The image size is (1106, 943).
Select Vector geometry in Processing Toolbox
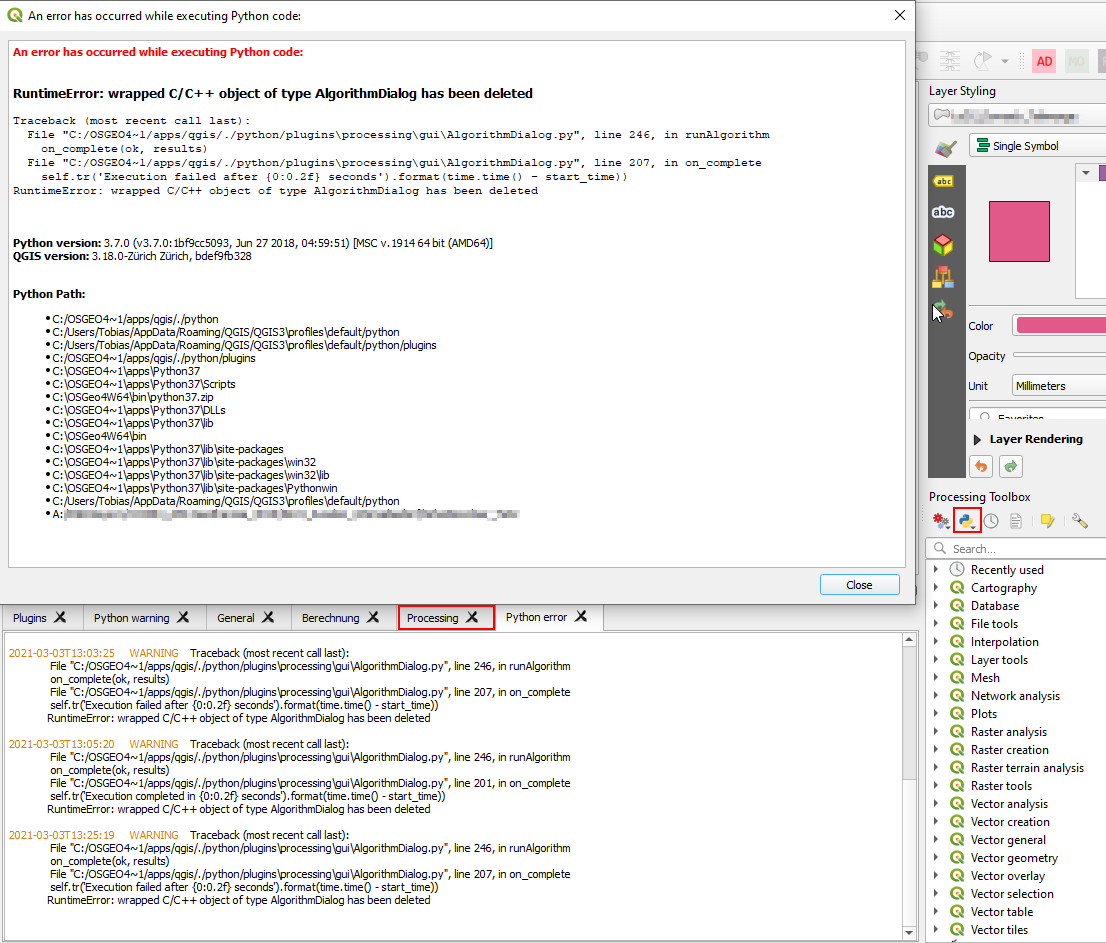coord(1014,858)
